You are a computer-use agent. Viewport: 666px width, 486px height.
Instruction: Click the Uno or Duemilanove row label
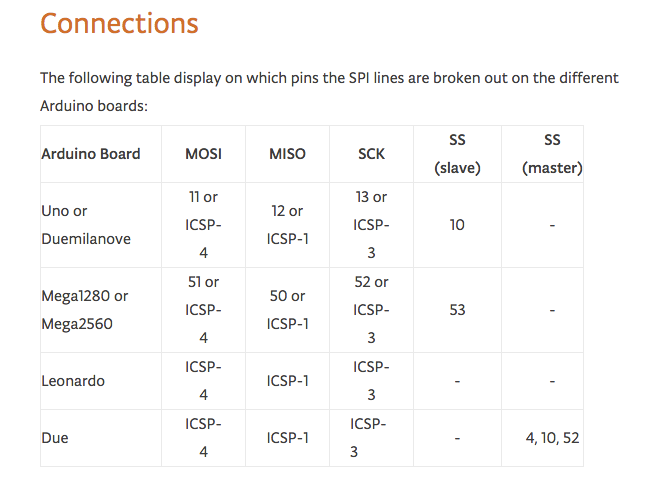click(86, 225)
